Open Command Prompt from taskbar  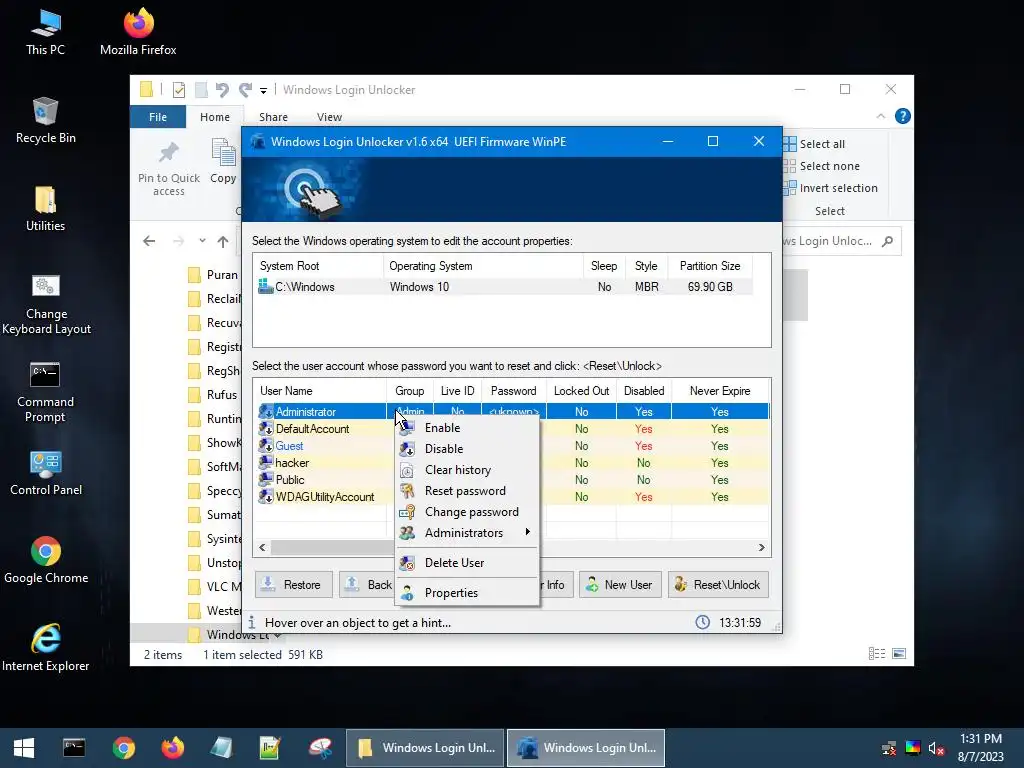tap(74, 748)
